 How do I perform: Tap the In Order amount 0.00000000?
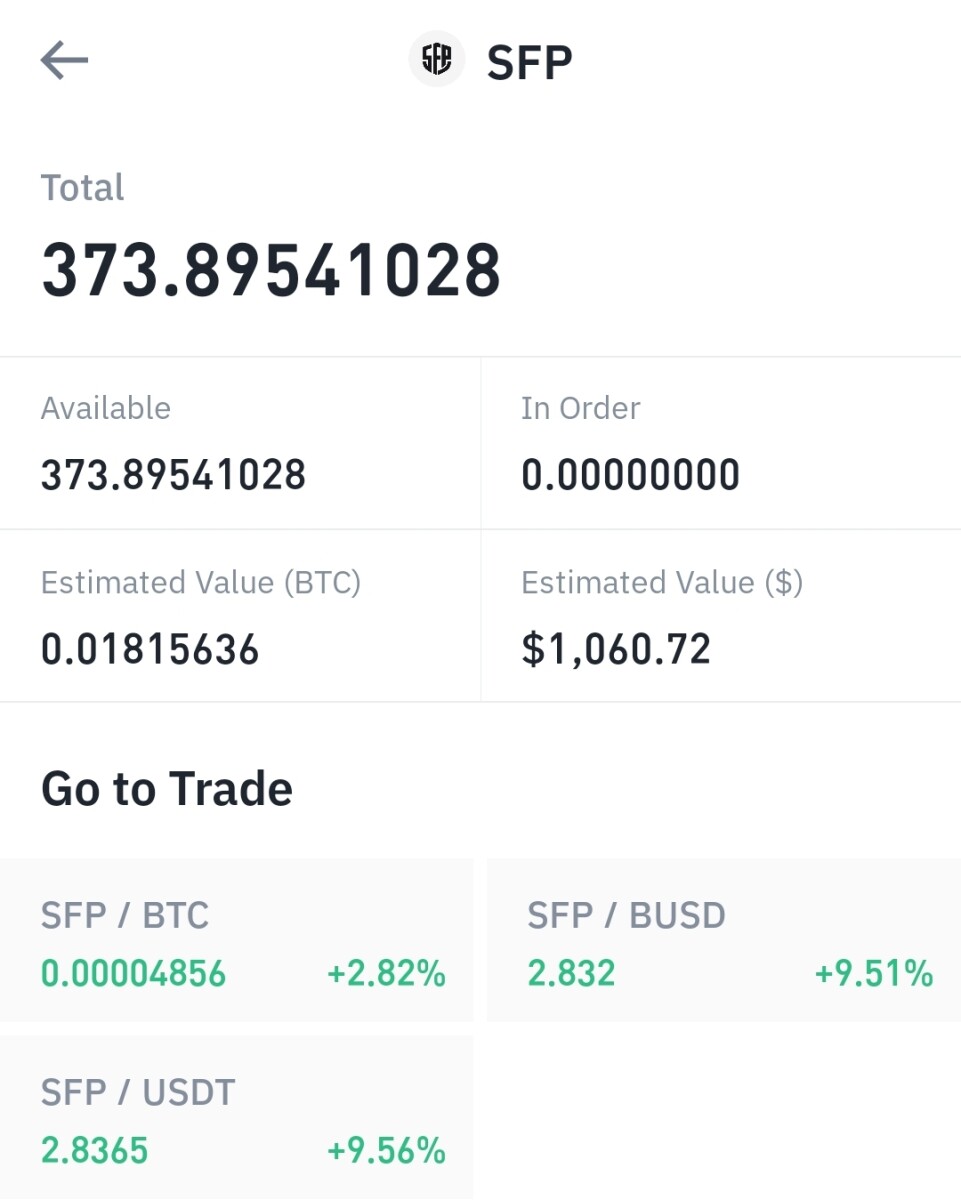pos(630,475)
